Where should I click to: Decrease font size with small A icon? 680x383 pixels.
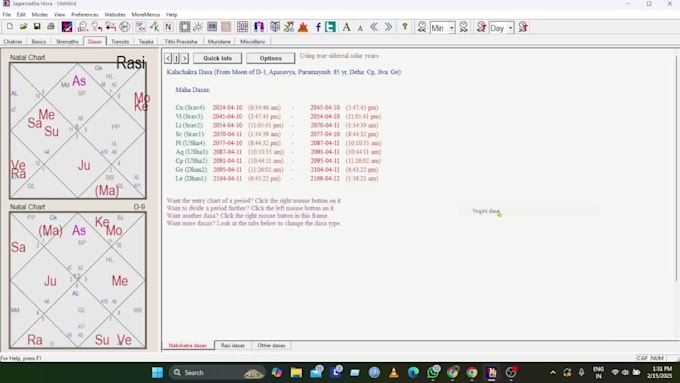pos(360,28)
